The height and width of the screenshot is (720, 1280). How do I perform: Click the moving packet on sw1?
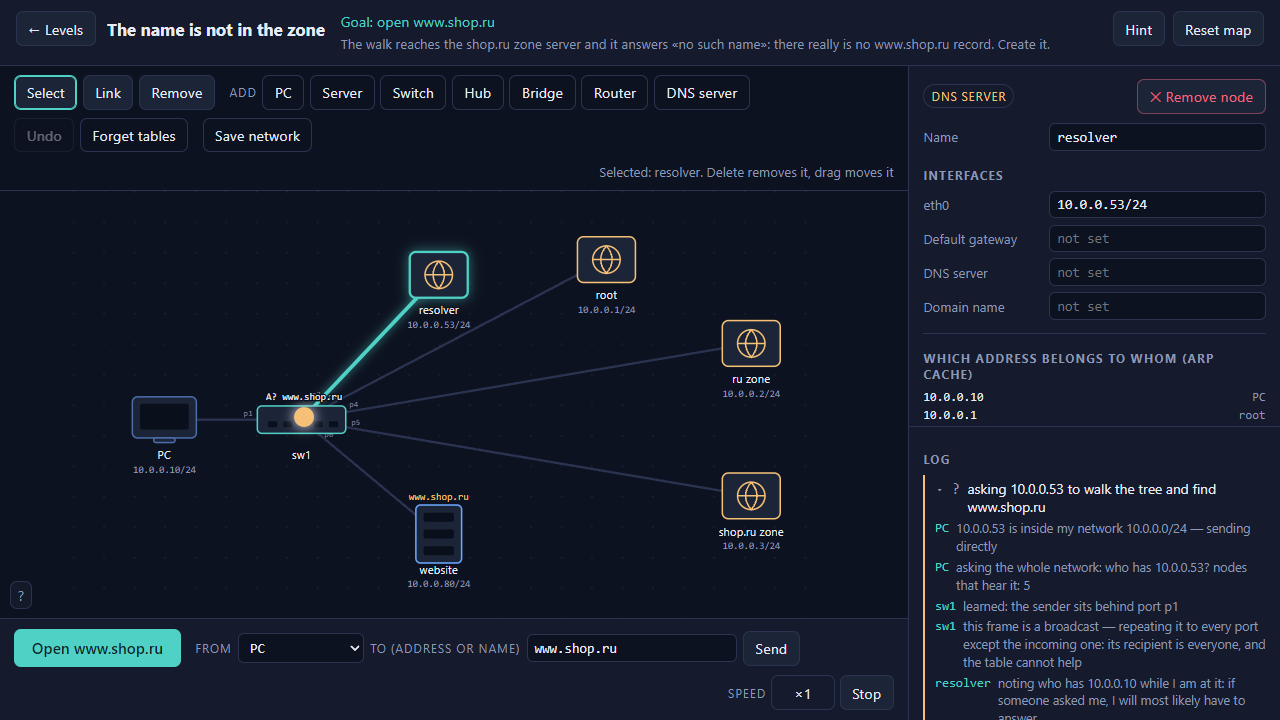(x=304, y=417)
